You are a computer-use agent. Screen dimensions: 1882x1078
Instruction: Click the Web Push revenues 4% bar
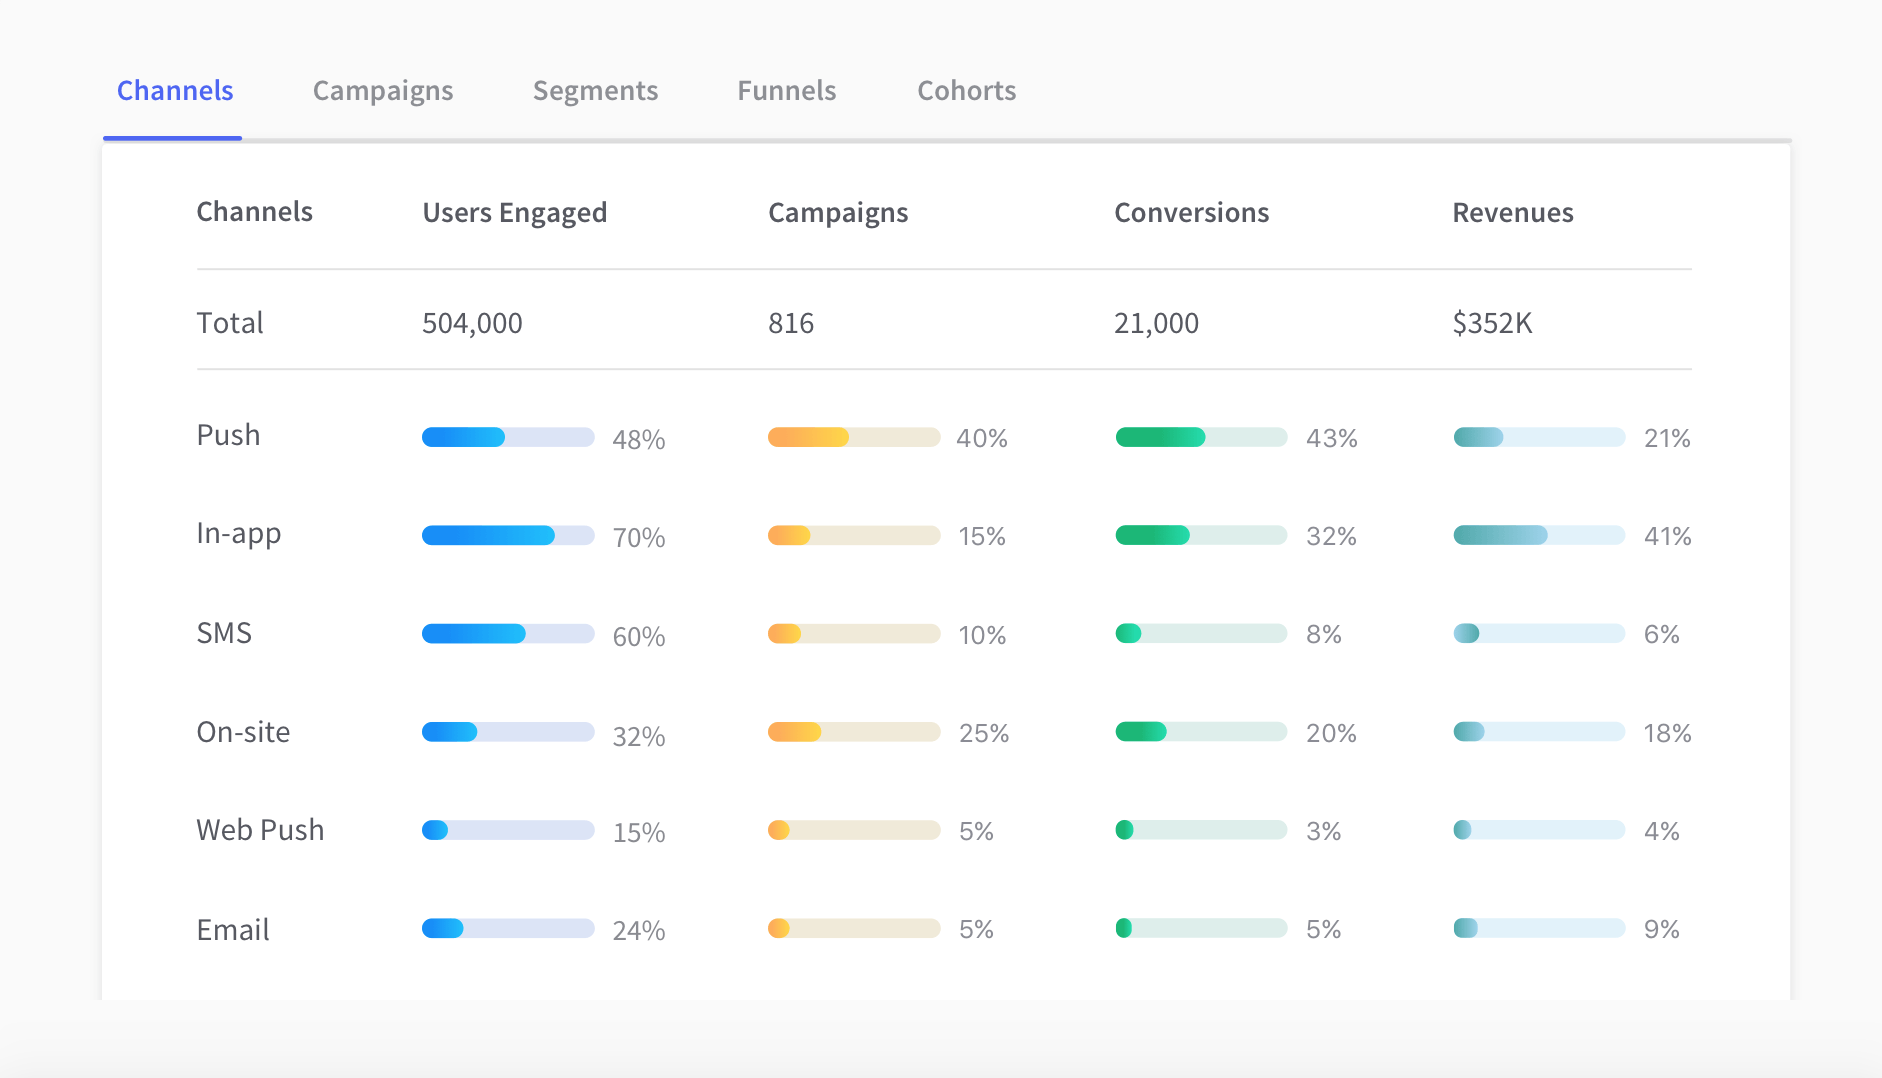click(1538, 830)
